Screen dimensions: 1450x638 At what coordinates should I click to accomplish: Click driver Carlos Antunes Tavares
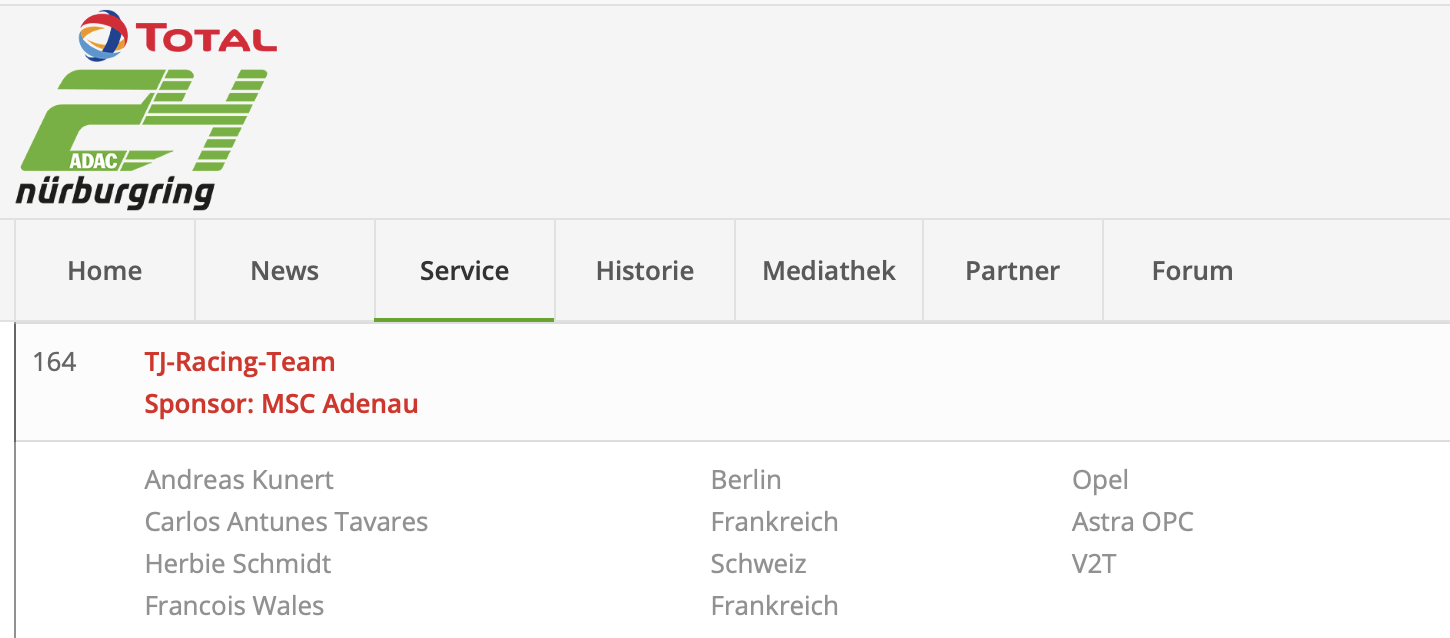pos(286,522)
